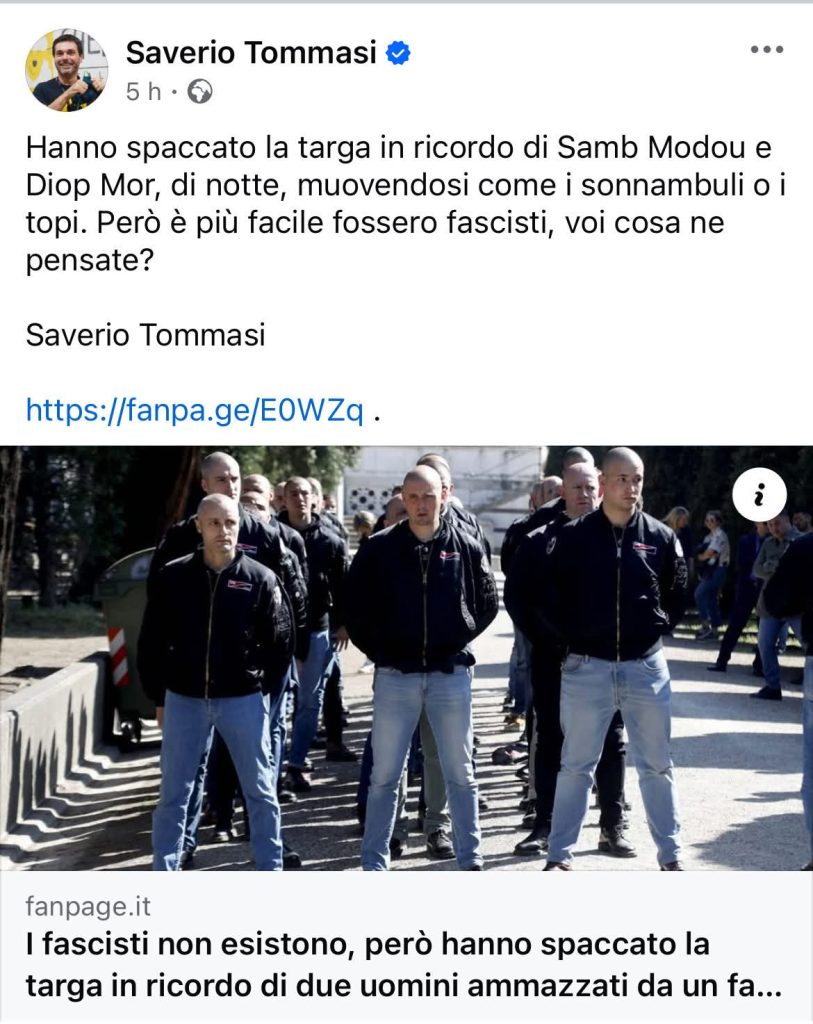Open the Saverio Tommasi profile name
Image resolution: width=813 pixels, height=1024 pixels.
(x=251, y=52)
